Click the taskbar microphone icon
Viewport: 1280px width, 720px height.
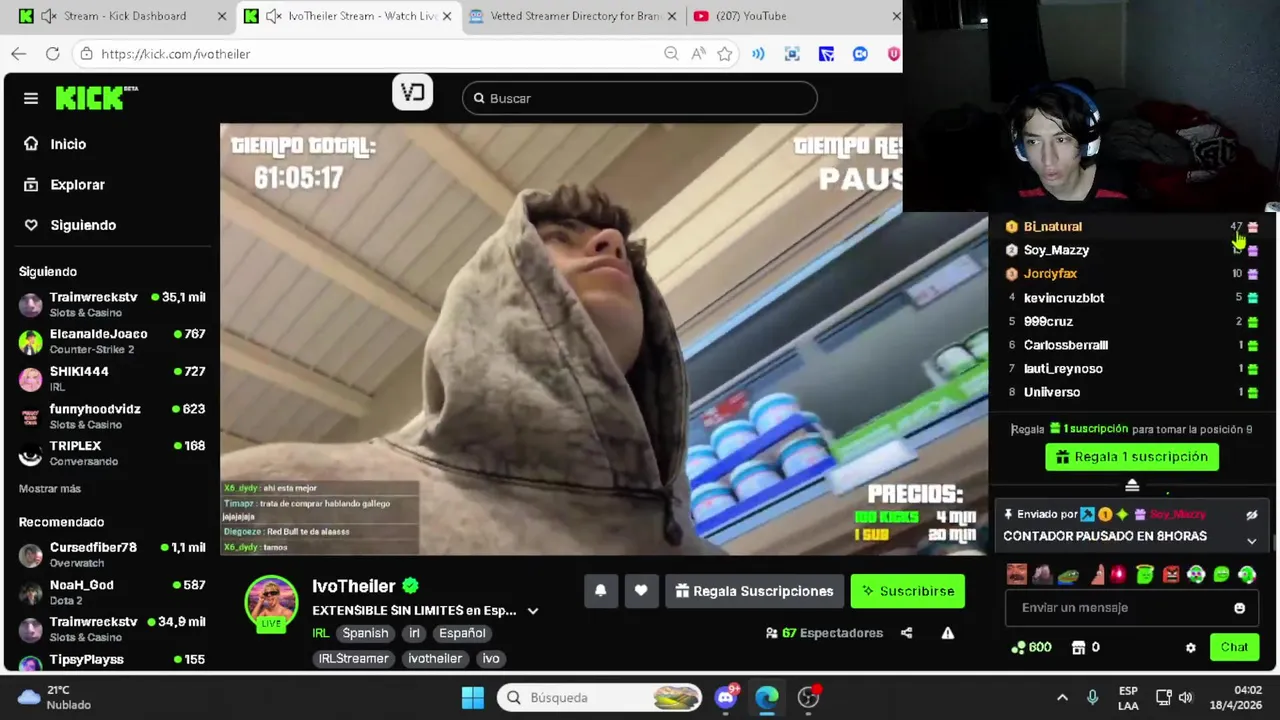1092,697
